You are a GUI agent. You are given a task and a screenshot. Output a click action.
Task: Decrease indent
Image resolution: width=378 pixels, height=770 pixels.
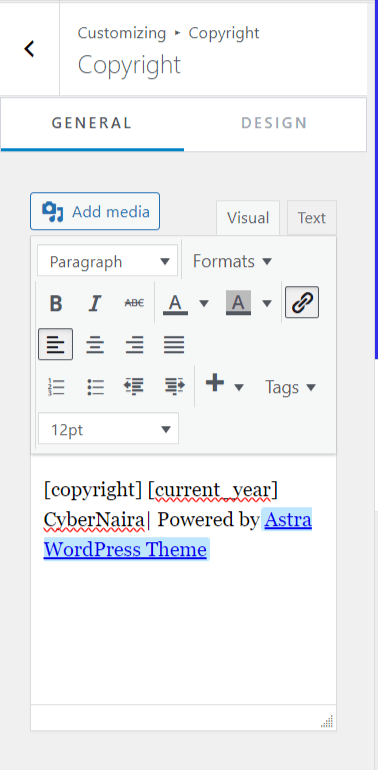coord(134,387)
